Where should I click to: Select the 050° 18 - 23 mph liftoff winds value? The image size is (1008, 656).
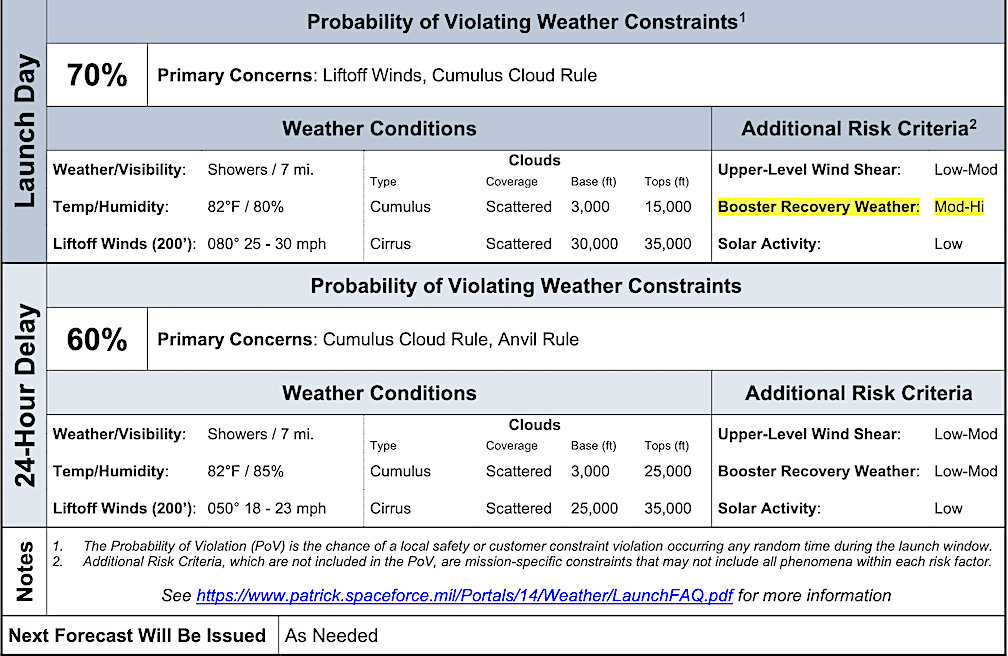[267, 508]
